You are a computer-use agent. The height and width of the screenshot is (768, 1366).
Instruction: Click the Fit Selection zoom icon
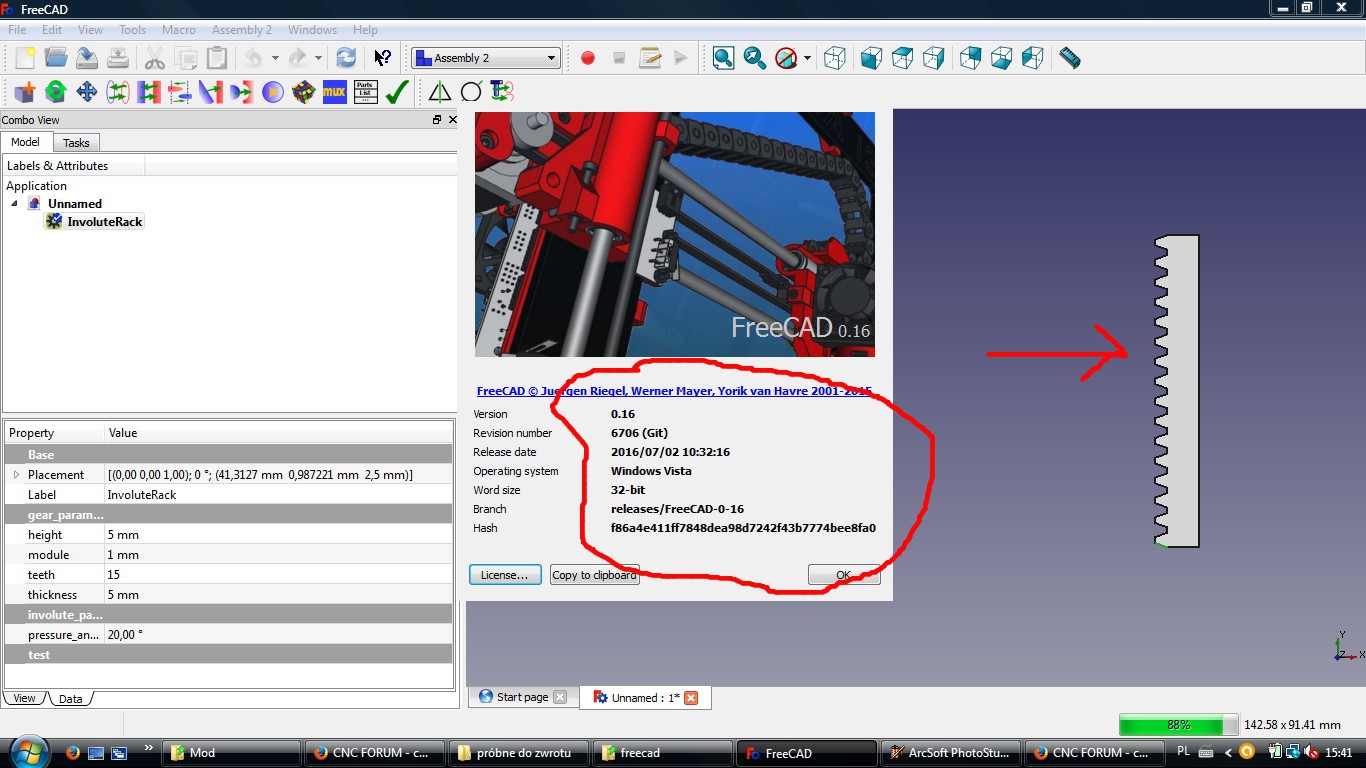(755, 58)
